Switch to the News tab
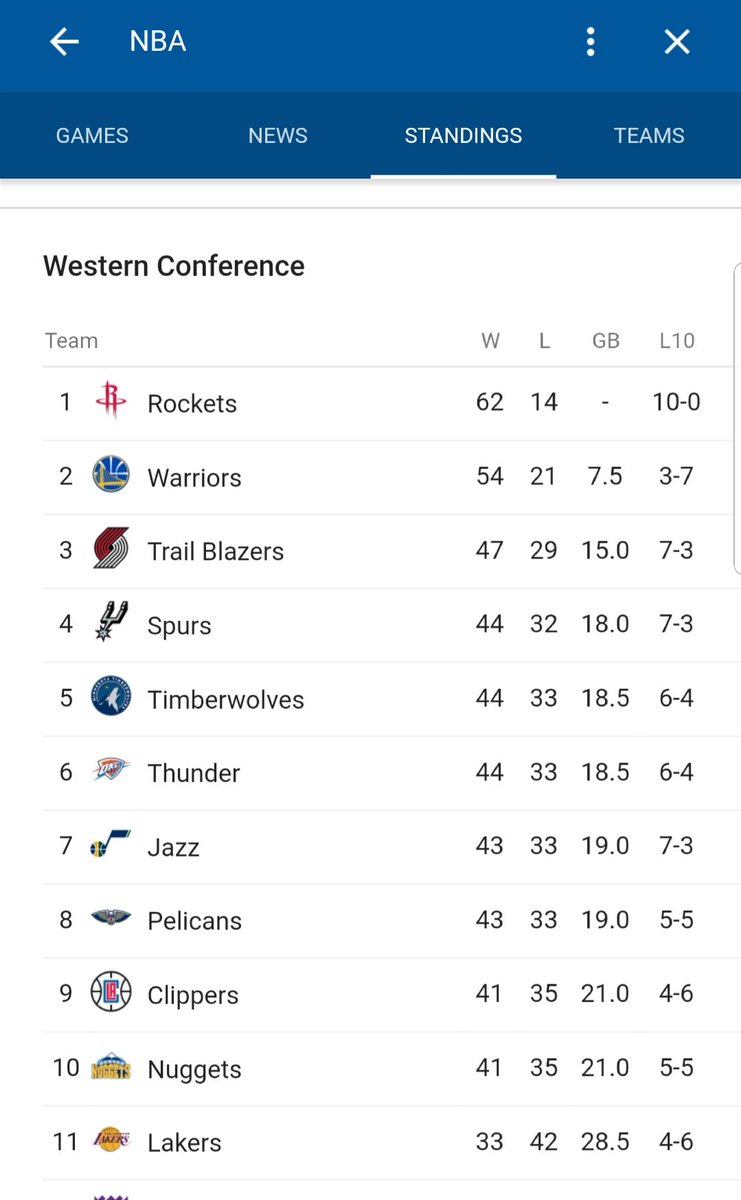The width and height of the screenshot is (741, 1200). (x=278, y=136)
